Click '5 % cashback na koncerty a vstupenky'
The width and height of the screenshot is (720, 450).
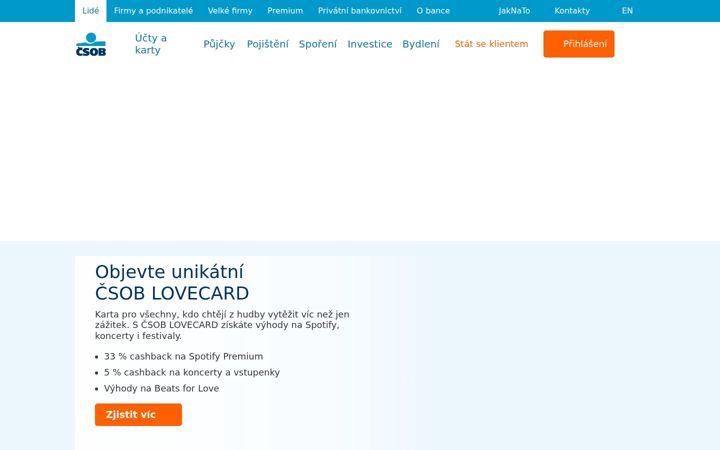point(191,372)
